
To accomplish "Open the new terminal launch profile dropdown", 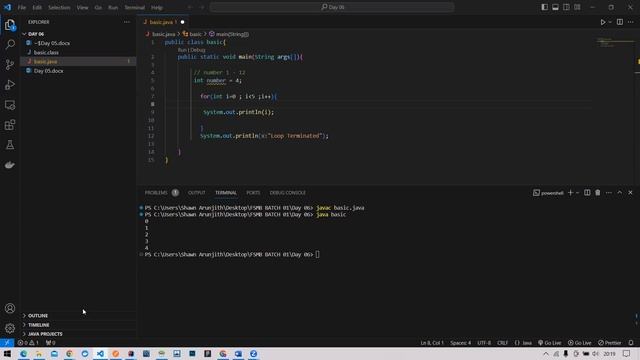I will point(577,193).
